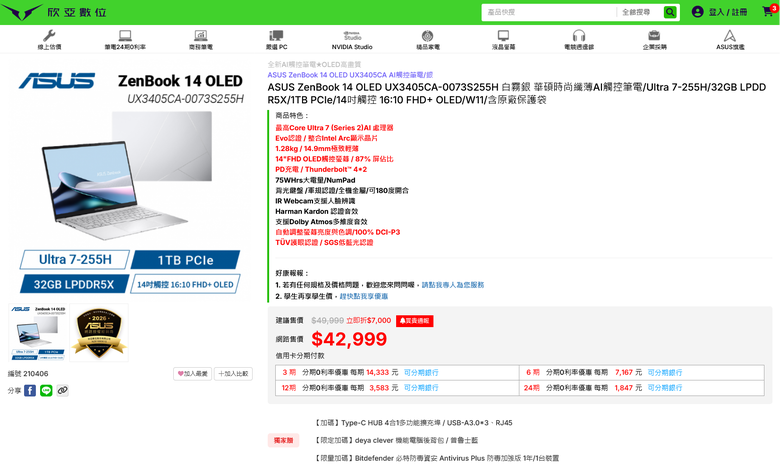Open the 企業採購 briefcase category icon
Viewport: 780px width, 472px height.
point(654,36)
